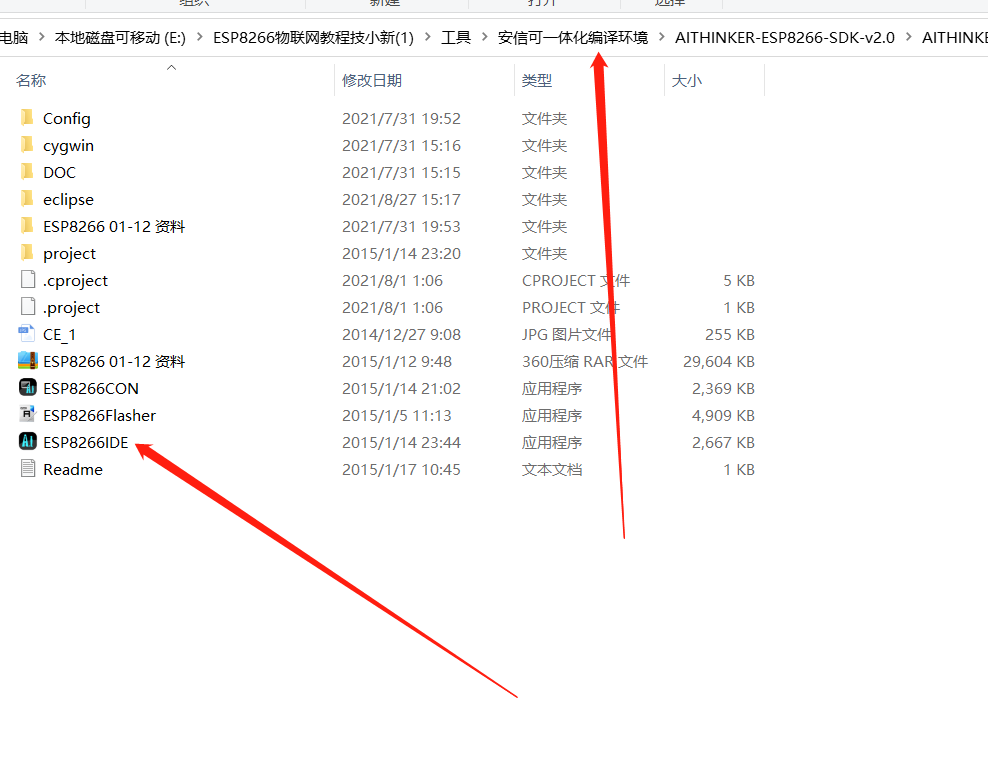Viewport: 988px width, 760px height.
Task: Expand chevron after 安信可一体化编译环境
Action: pos(662,37)
